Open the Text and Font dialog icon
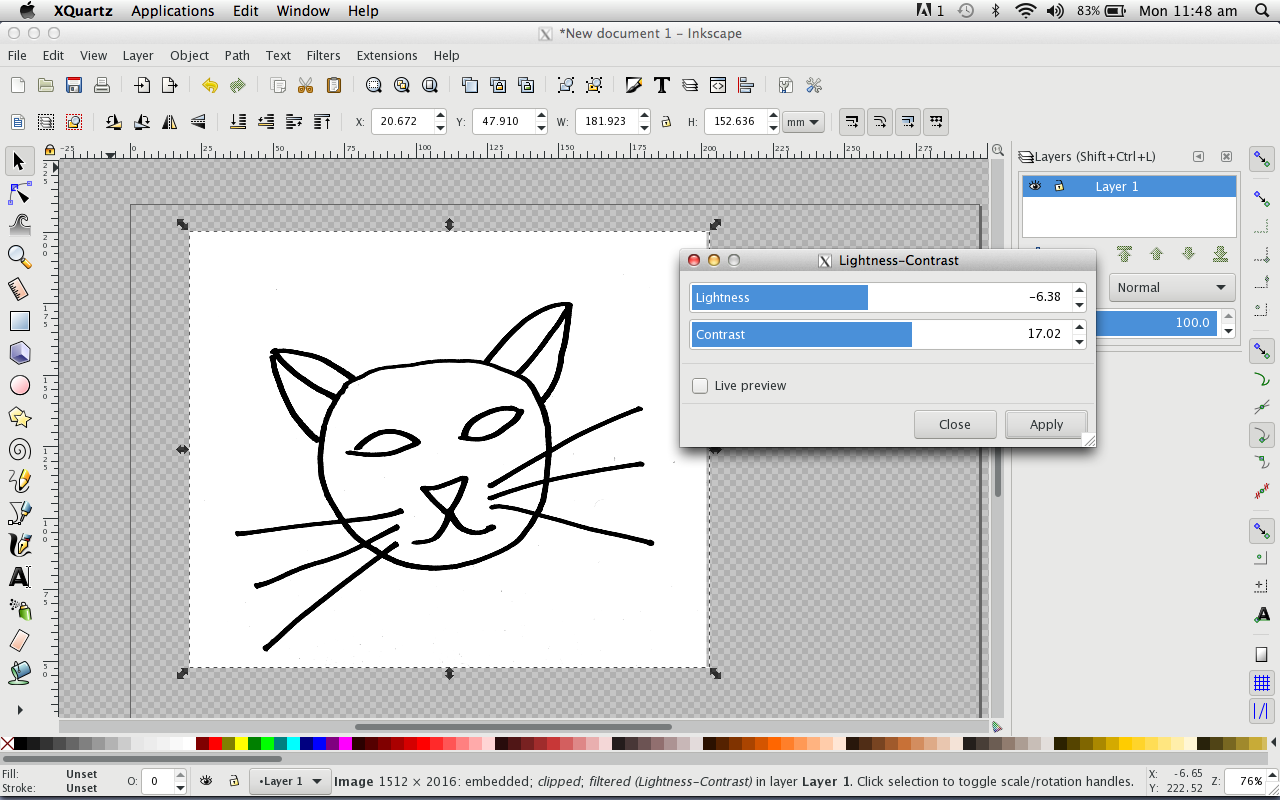 point(661,85)
